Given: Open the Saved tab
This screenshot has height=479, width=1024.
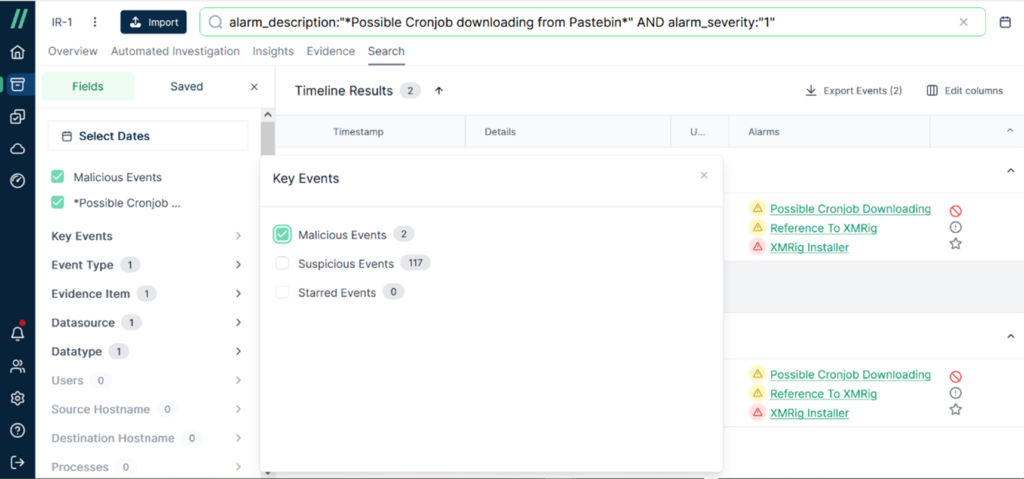Looking at the screenshot, I should pyautogui.click(x=187, y=86).
